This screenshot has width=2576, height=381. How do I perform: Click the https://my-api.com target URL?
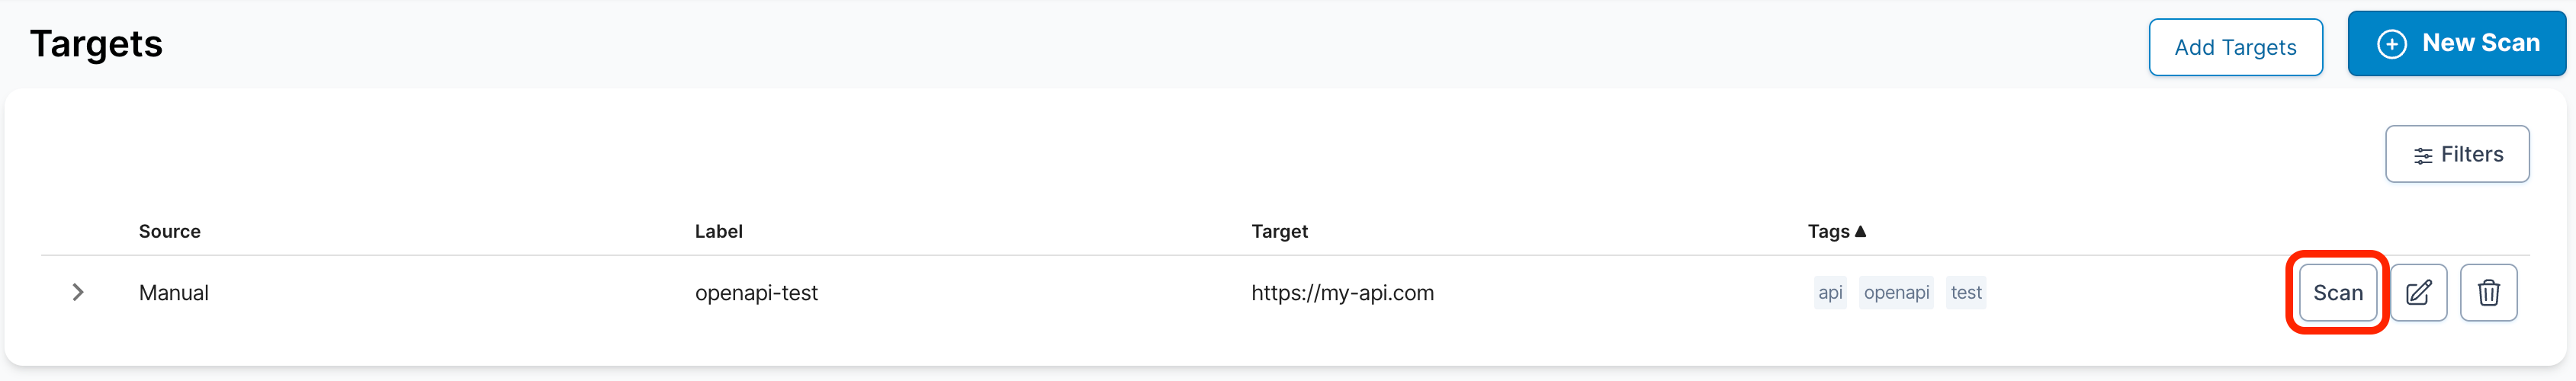[x=1342, y=293]
